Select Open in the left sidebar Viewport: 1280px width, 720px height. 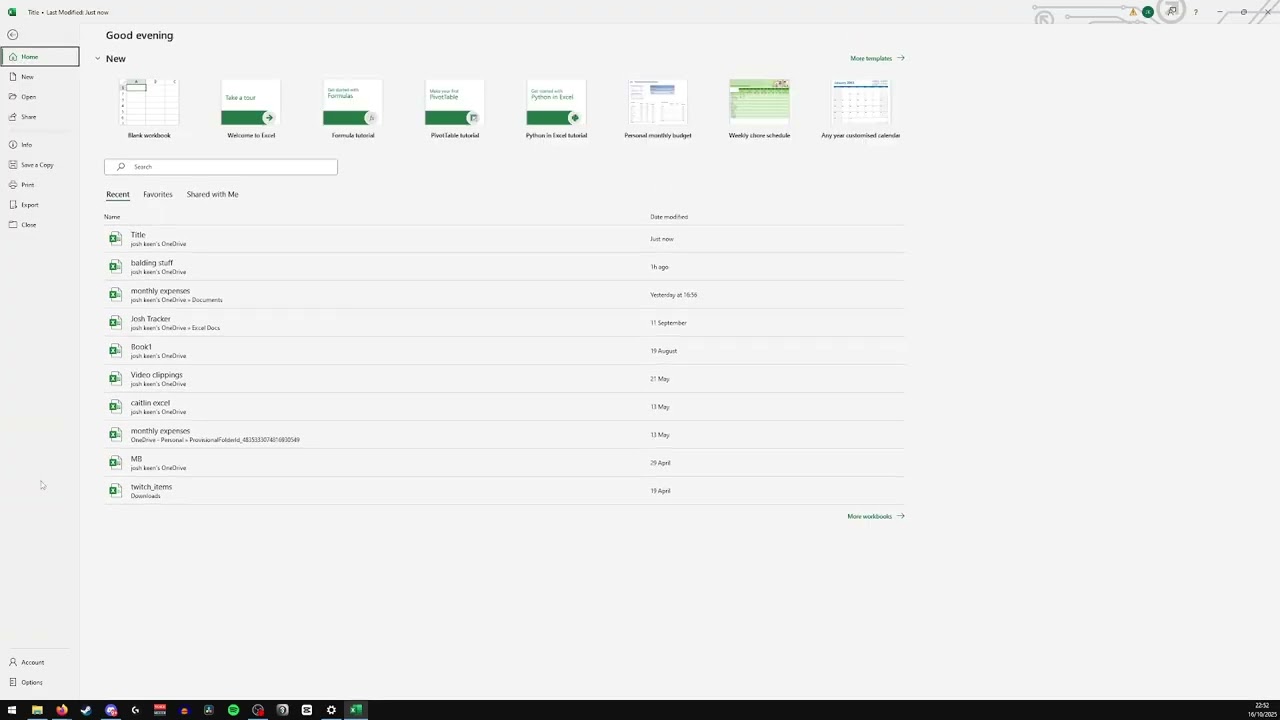pos(40,97)
